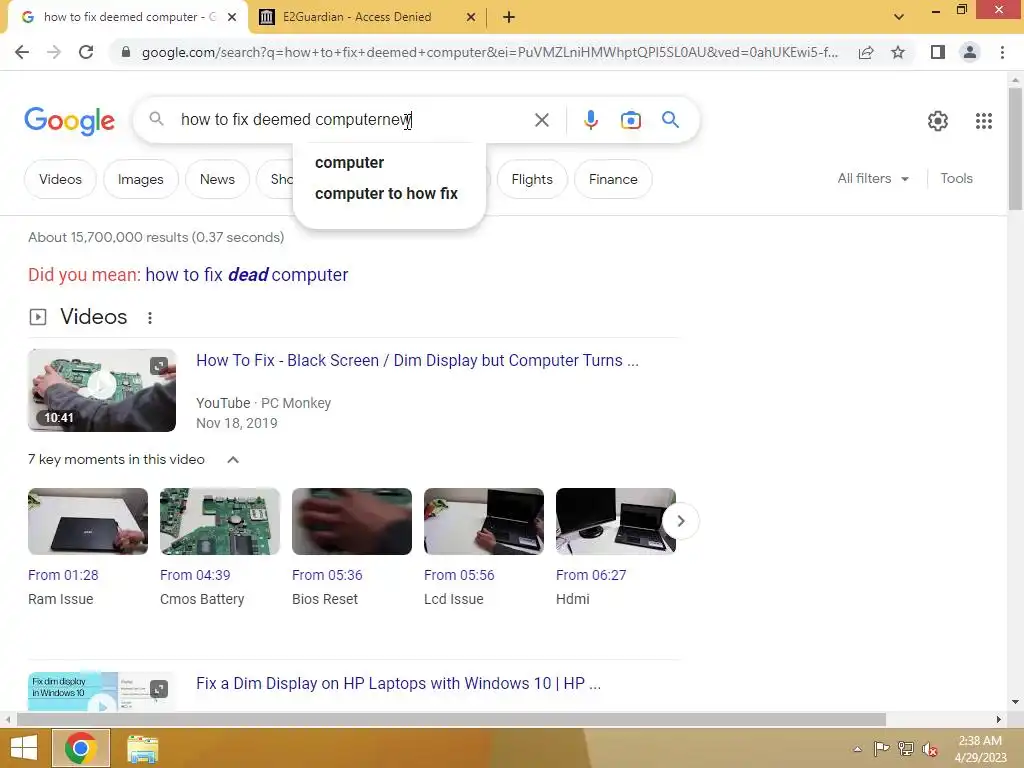Open the Bios Reset key moment thumbnail
This screenshot has height=768, width=1024.
[352, 521]
